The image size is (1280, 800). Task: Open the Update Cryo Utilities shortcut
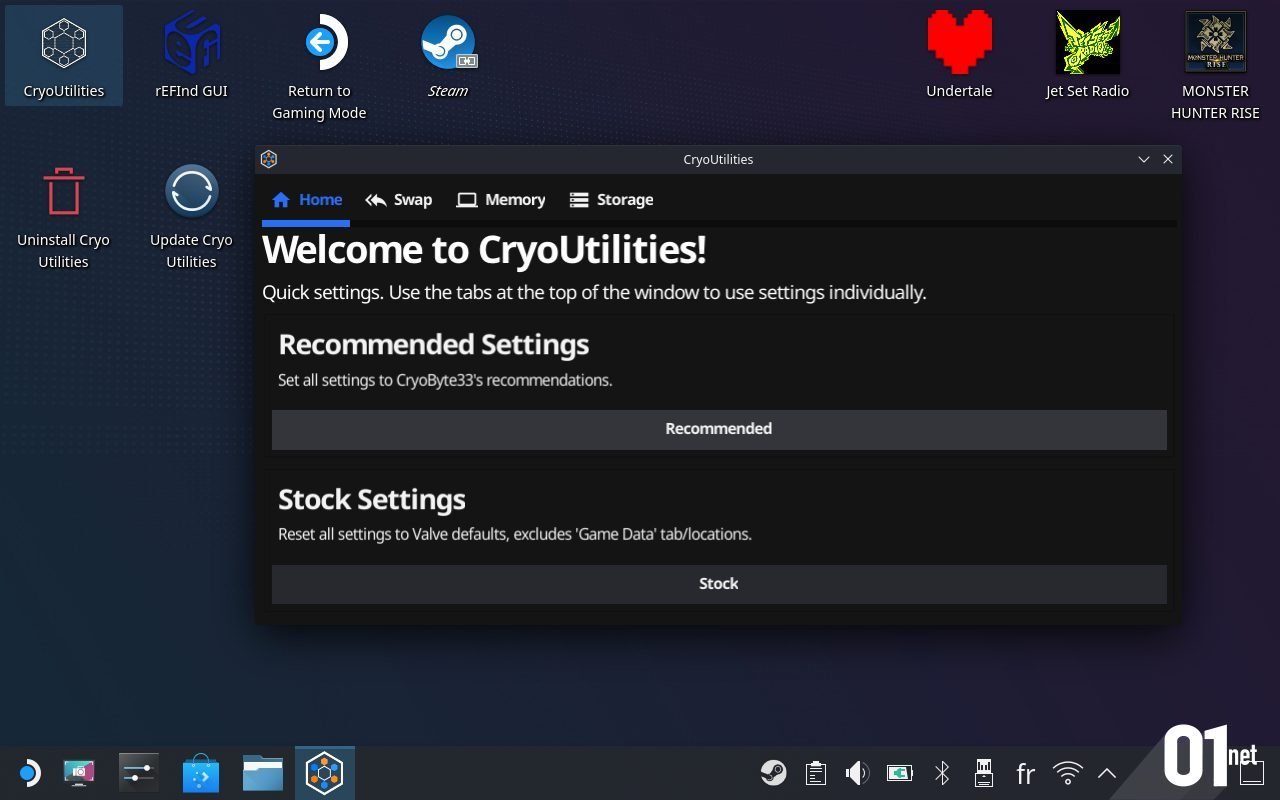(x=191, y=217)
